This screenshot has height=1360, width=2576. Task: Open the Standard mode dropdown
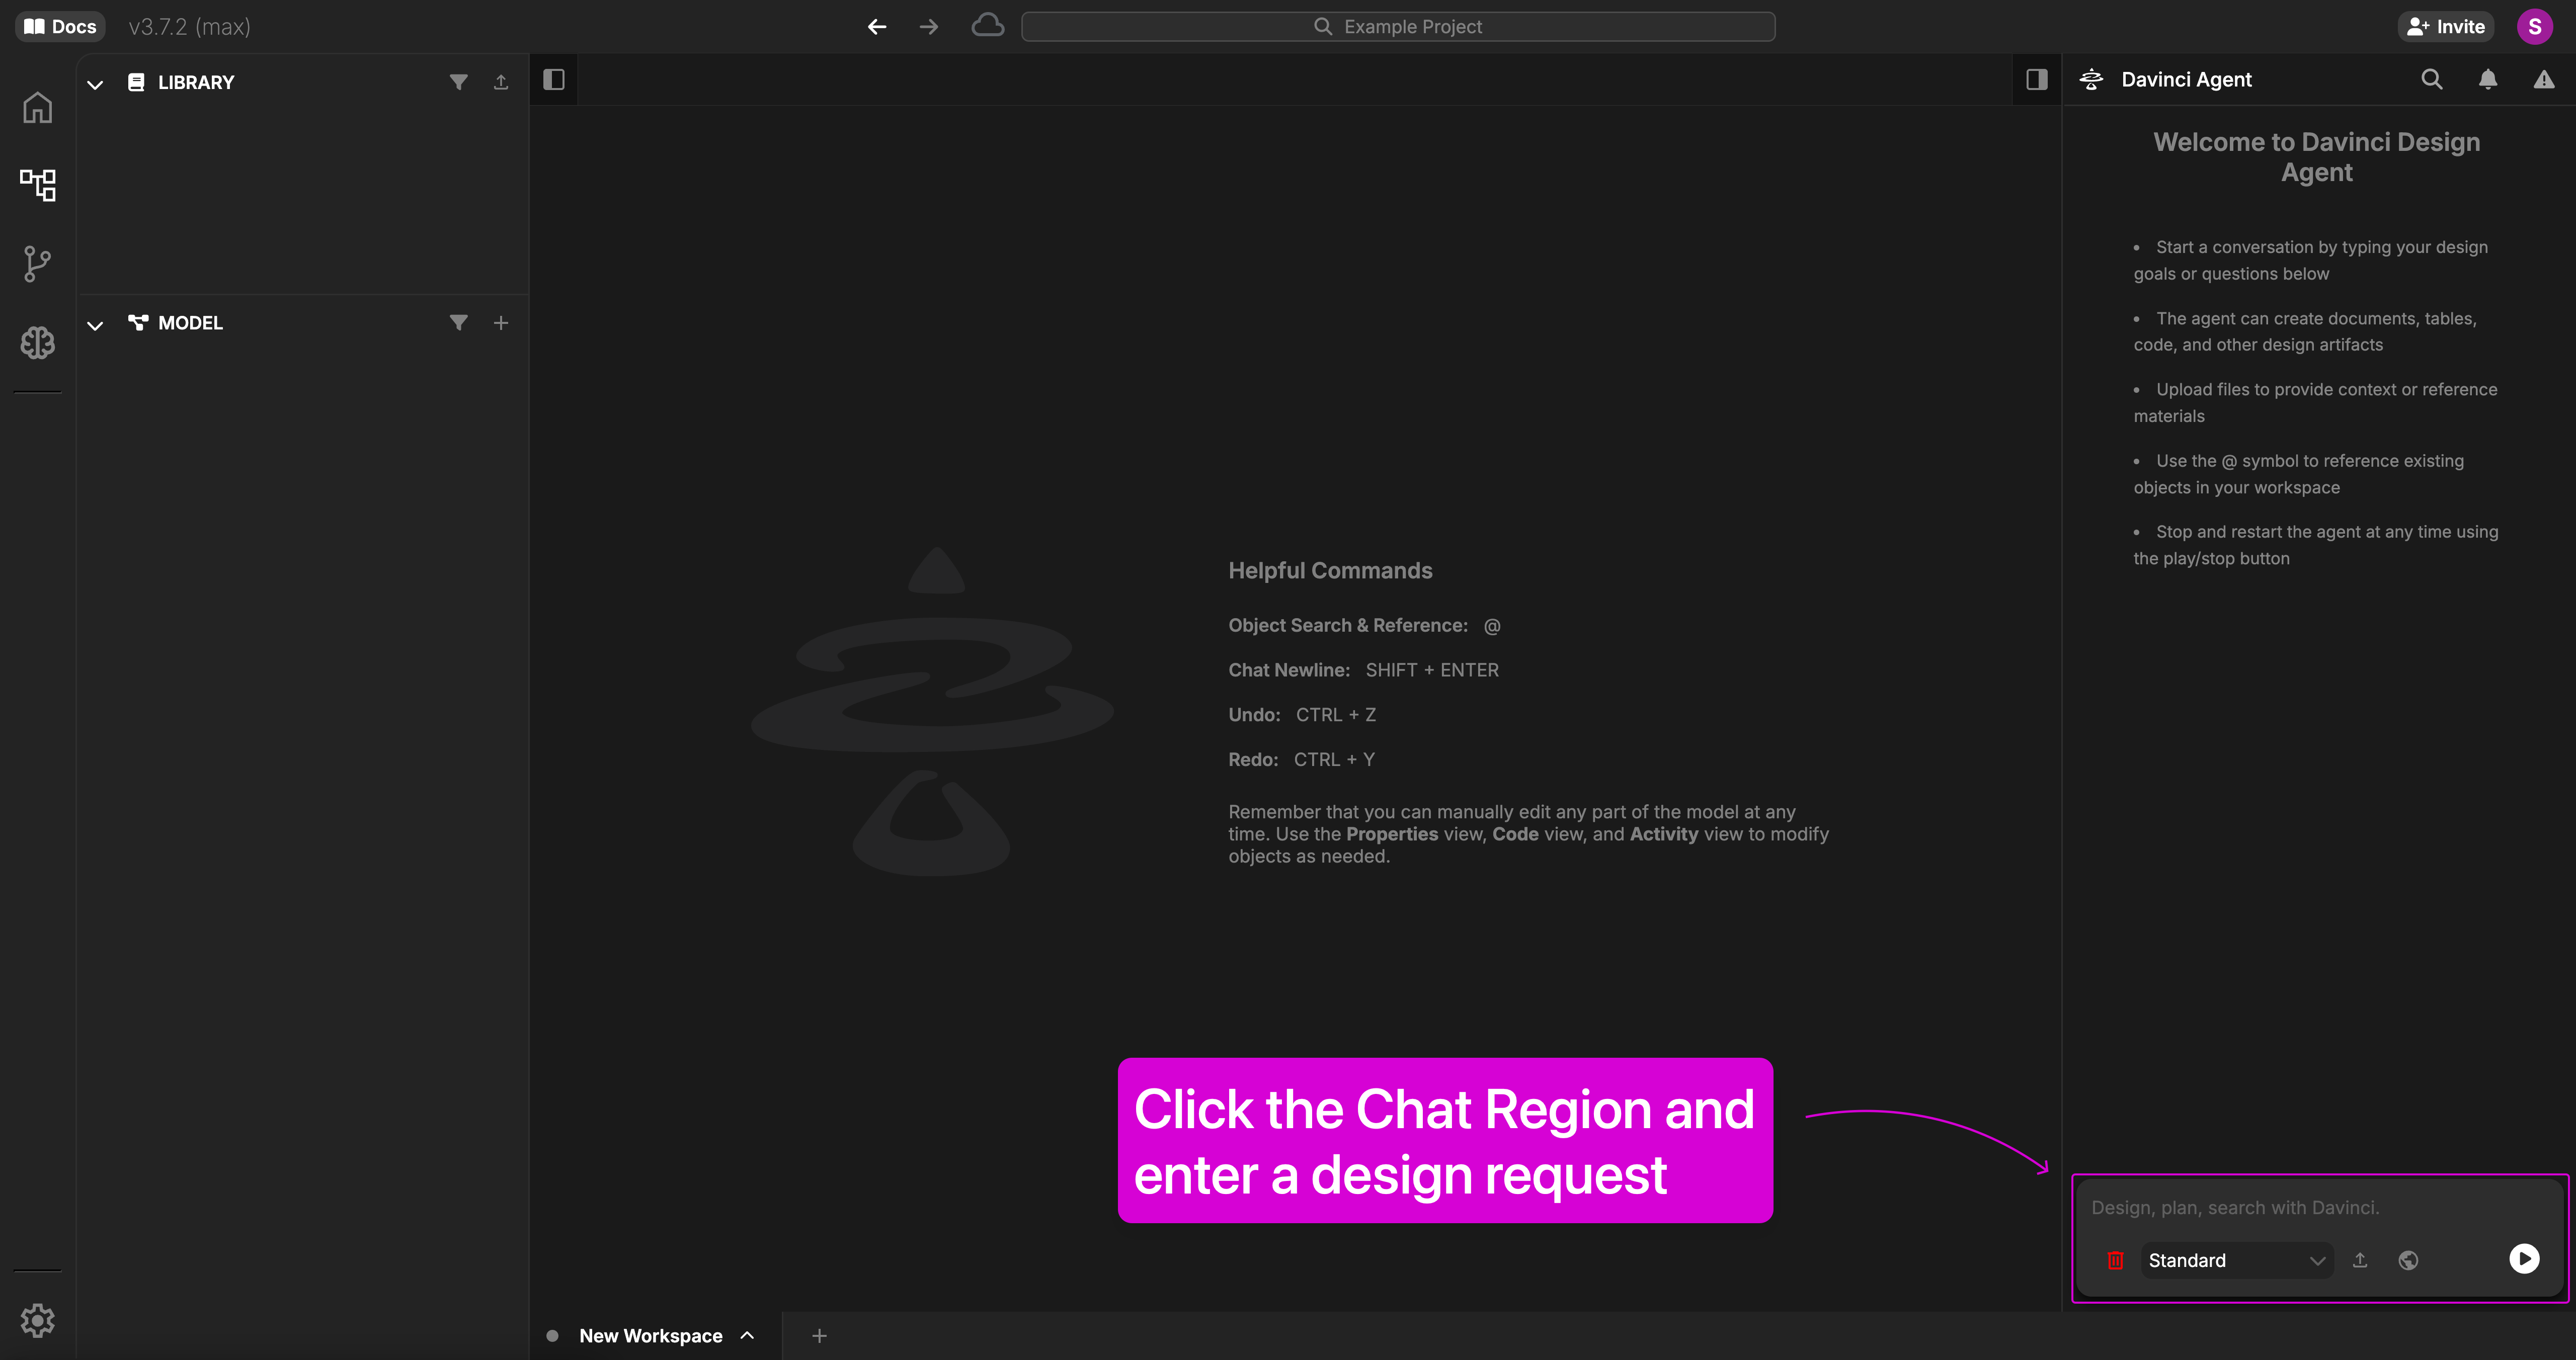click(2235, 1260)
